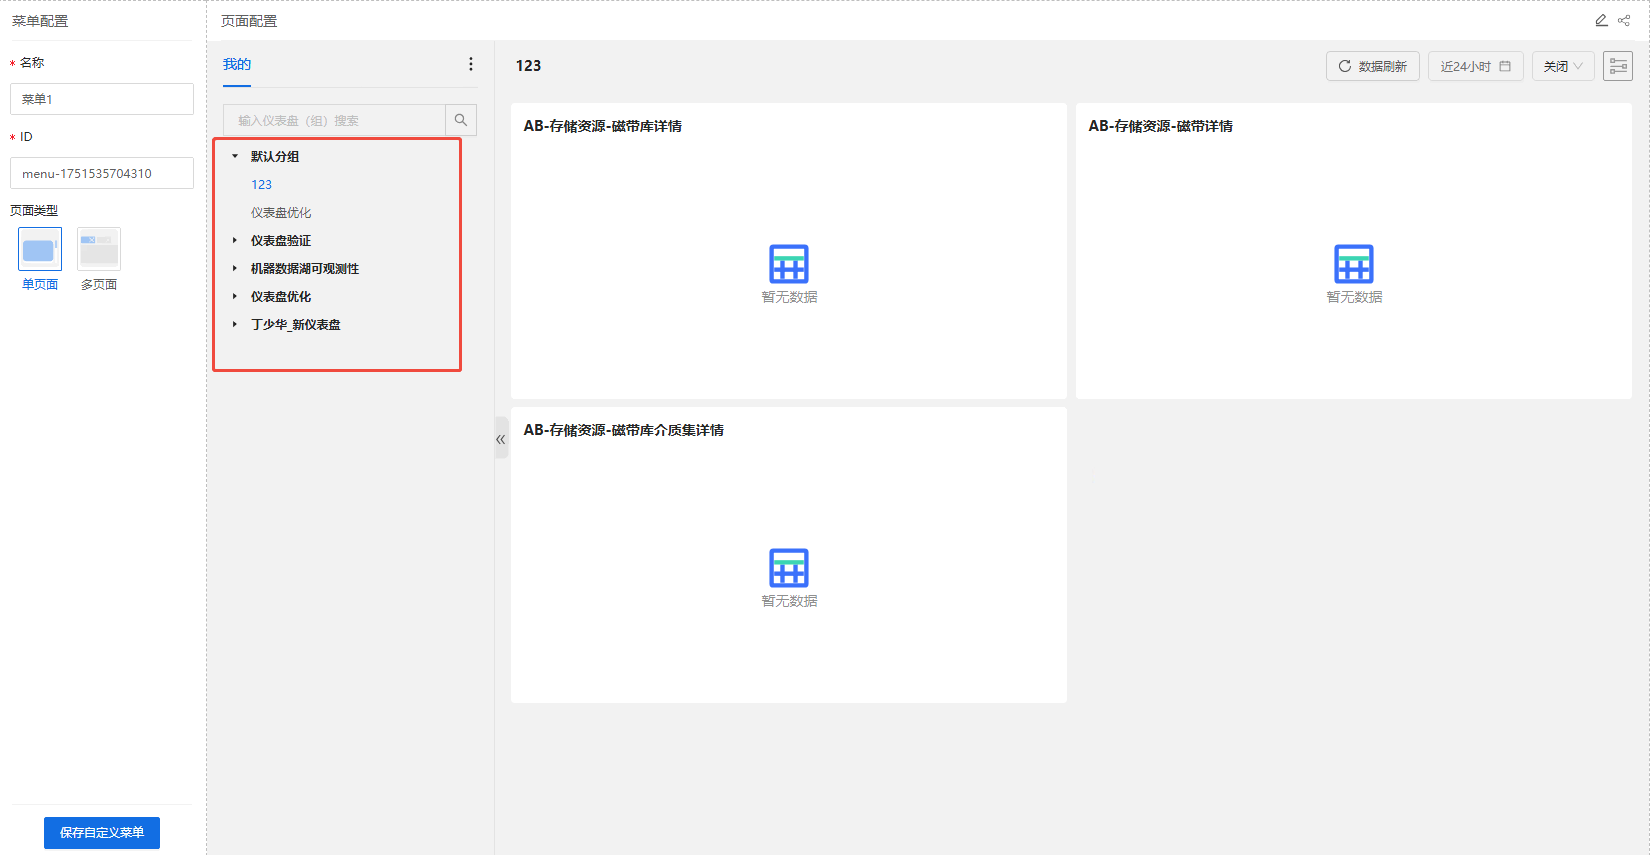
Task: Select the 单页面 page type
Action: pos(40,249)
